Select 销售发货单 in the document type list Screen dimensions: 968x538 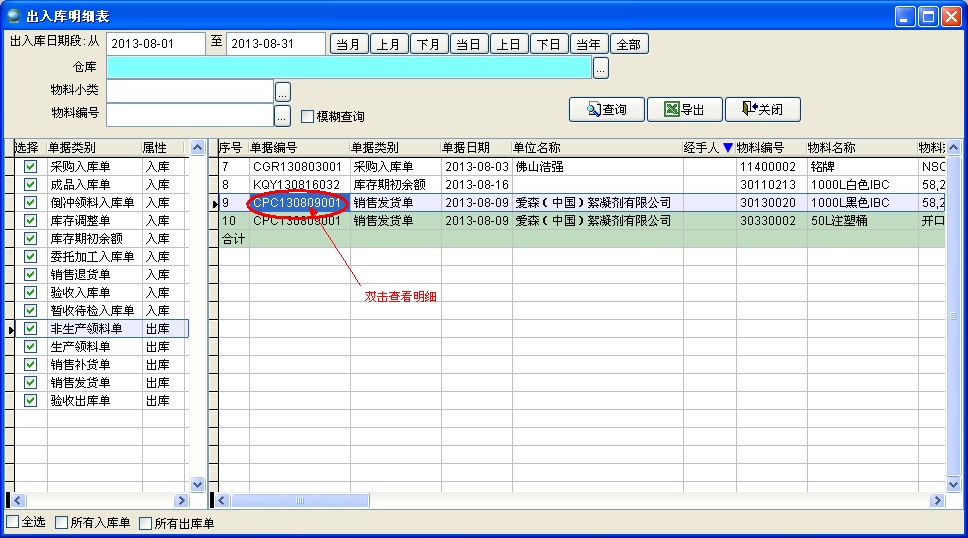pos(94,383)
